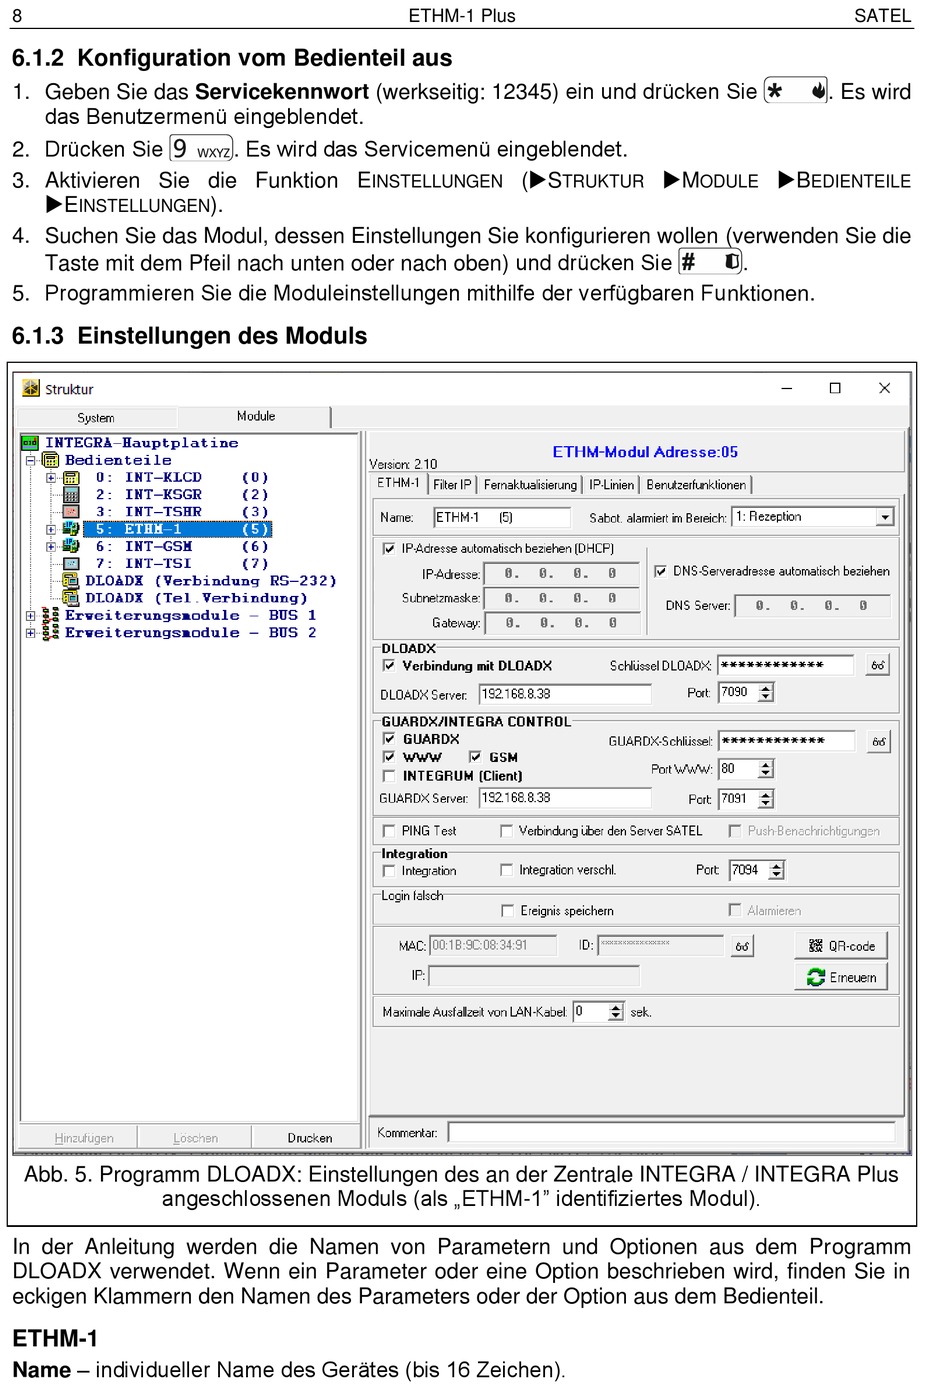Click the Löschen button
The width and height of the screenshot is (950, 1397).
[195, 1138]
